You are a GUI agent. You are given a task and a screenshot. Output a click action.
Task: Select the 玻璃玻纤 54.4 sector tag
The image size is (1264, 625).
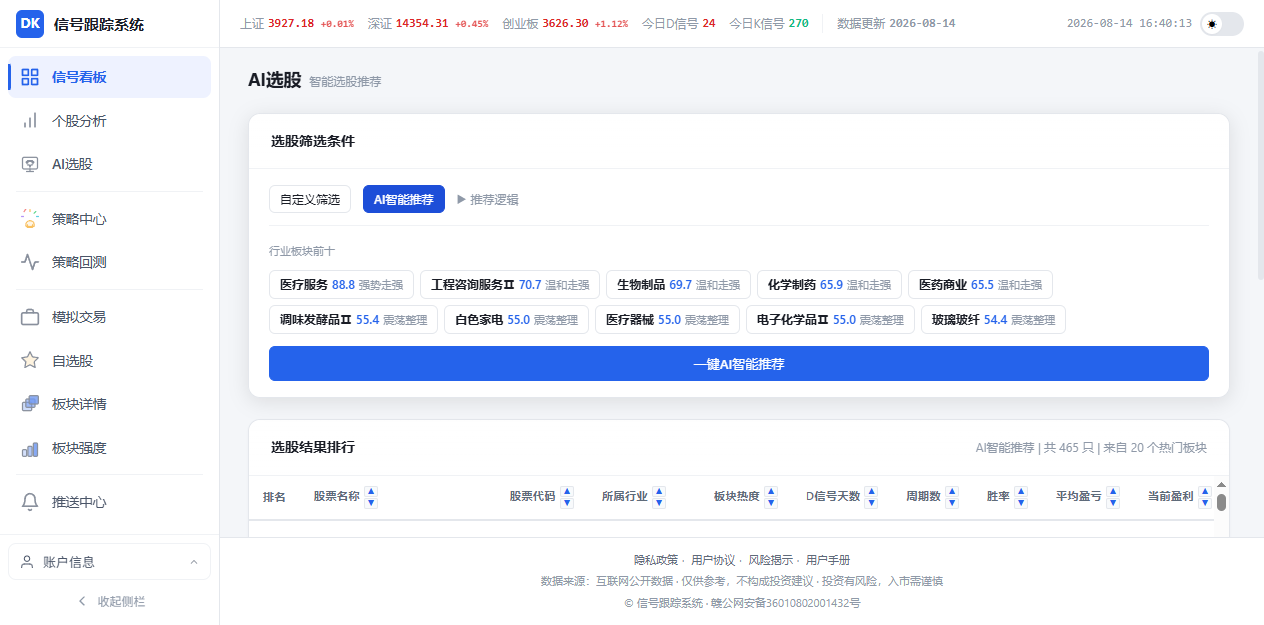coord(993,320)
